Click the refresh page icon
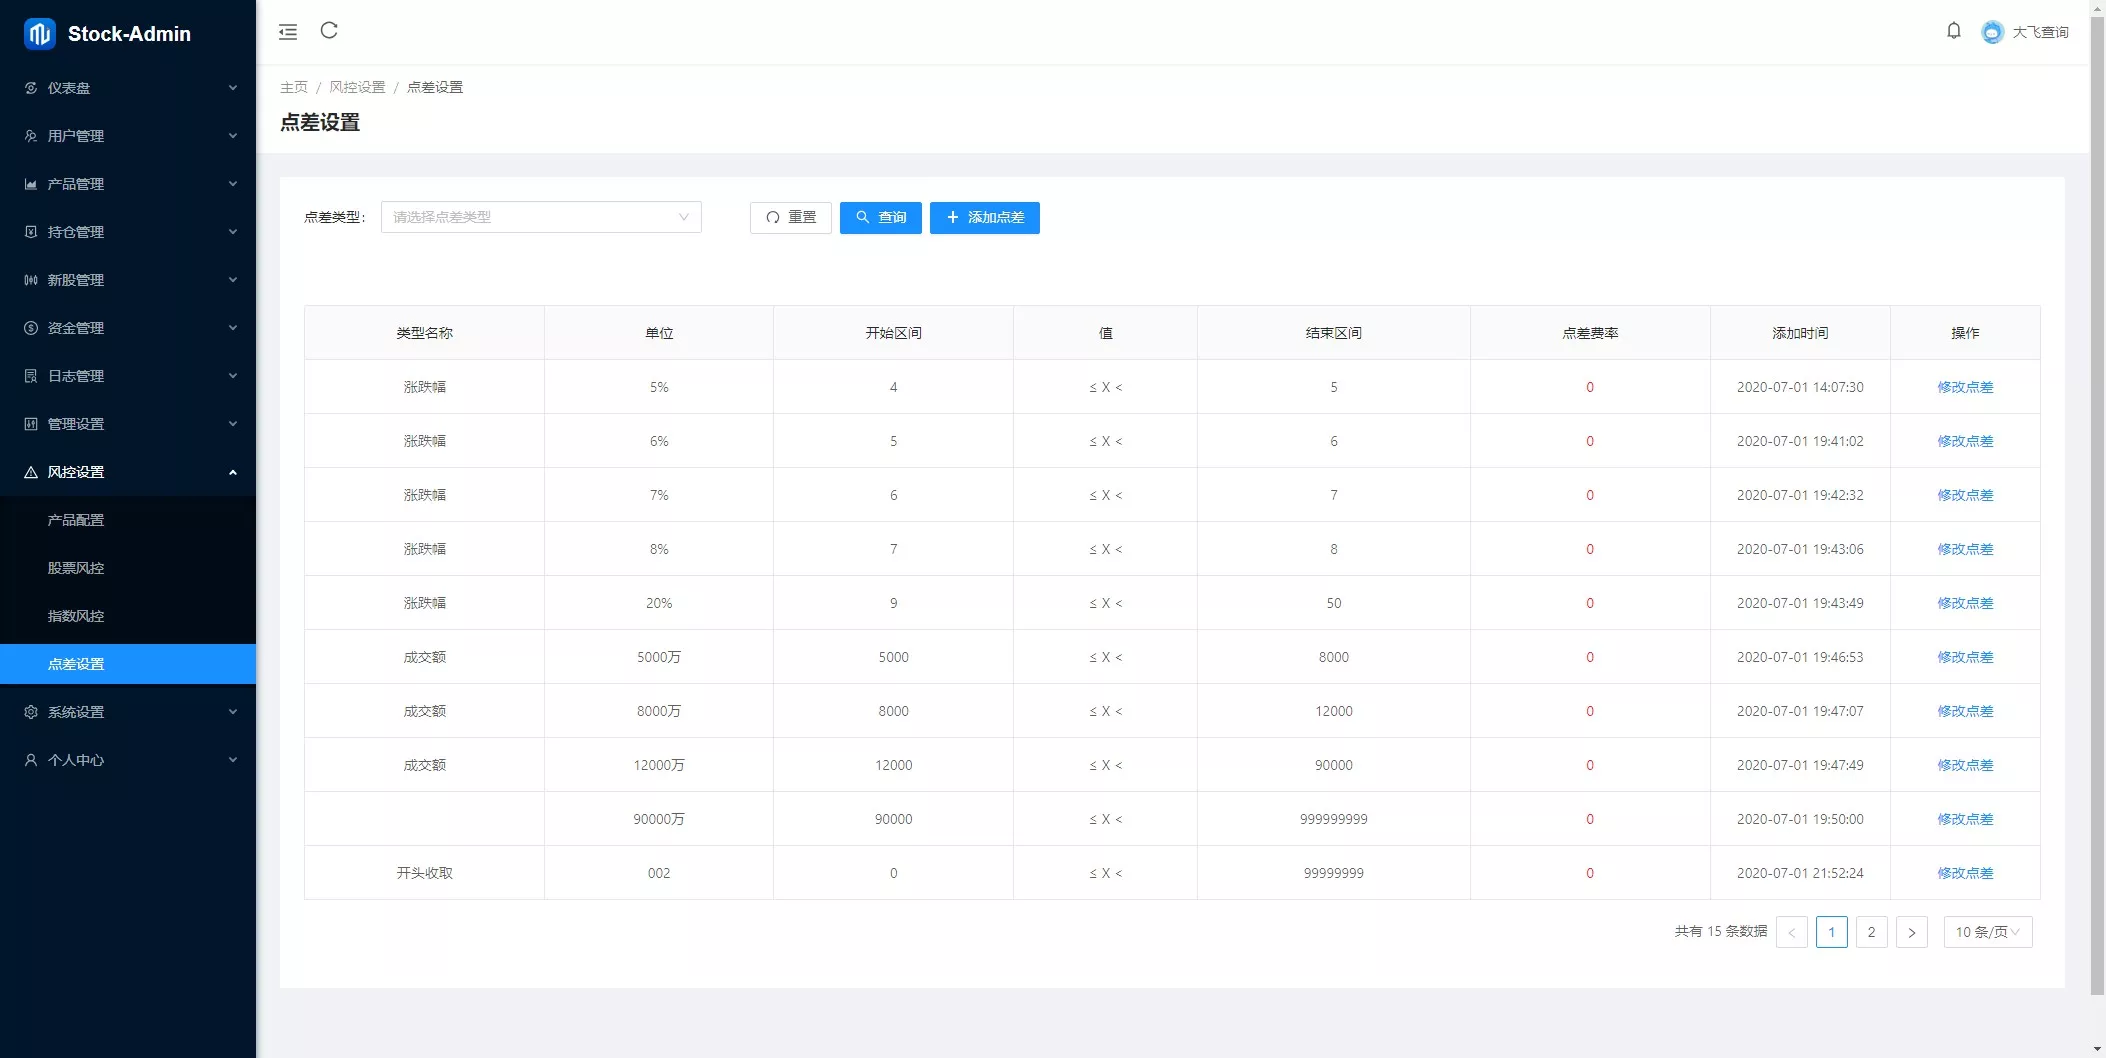2106x1058 pixels. coord(329,31)
